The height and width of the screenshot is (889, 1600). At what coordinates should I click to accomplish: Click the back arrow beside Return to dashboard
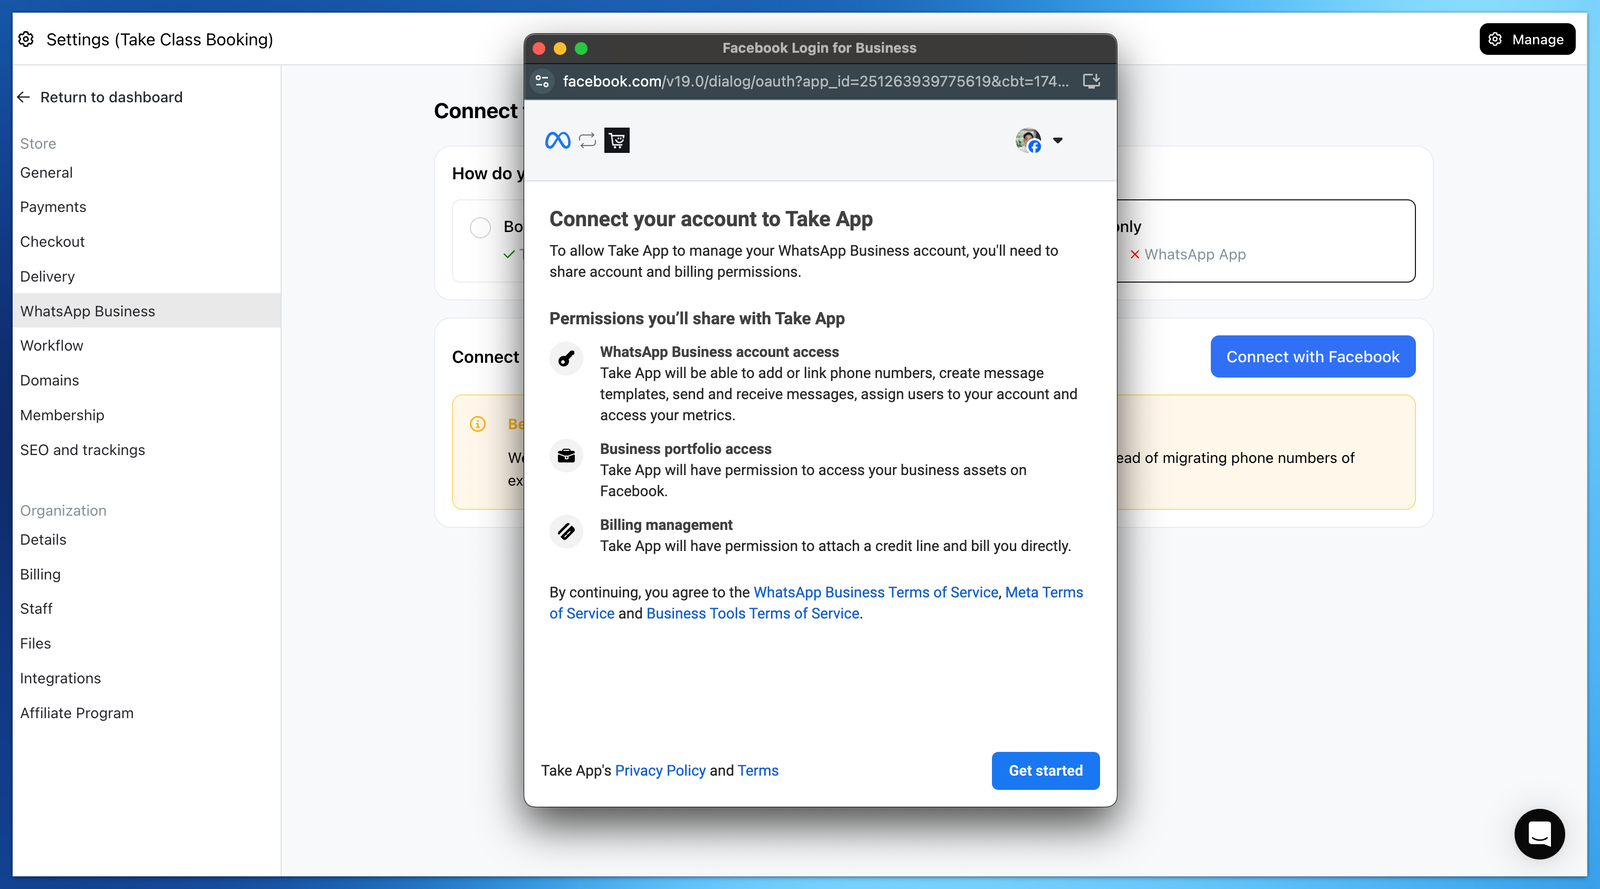coord(23,97)
